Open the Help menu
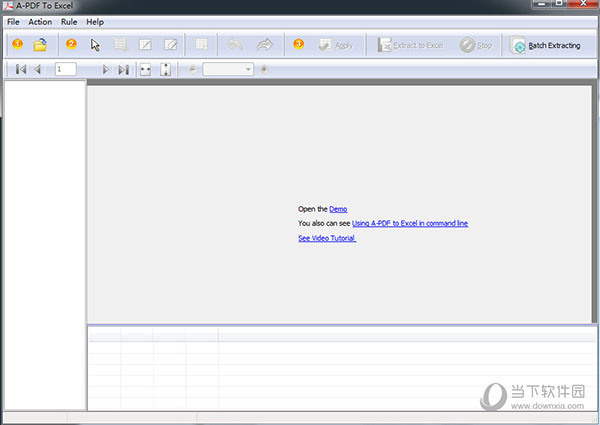The height and width of the screenshot is (425, 600). pos(95,22)
